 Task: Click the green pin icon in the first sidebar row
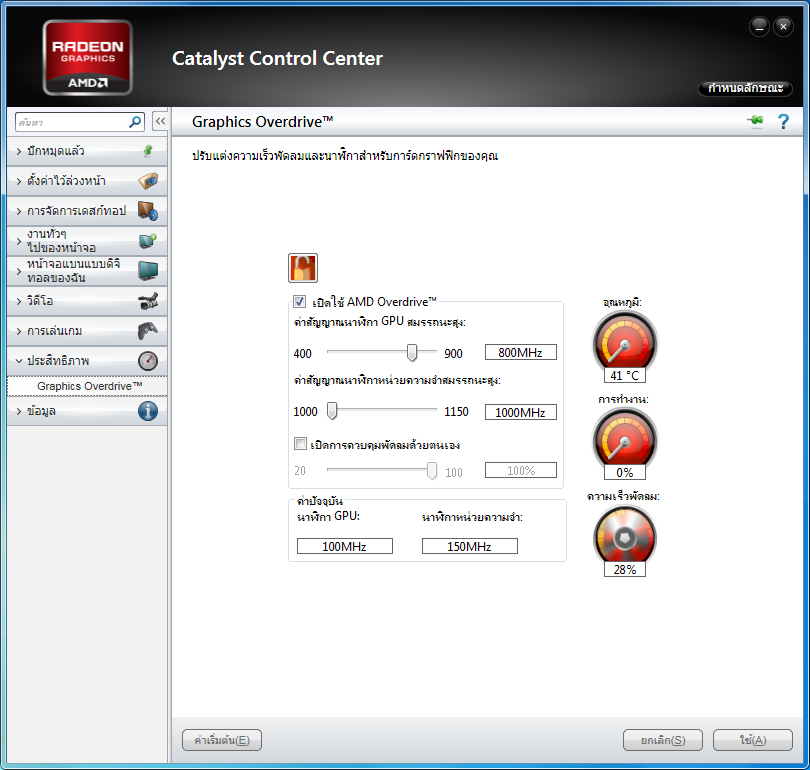[148, 151]
